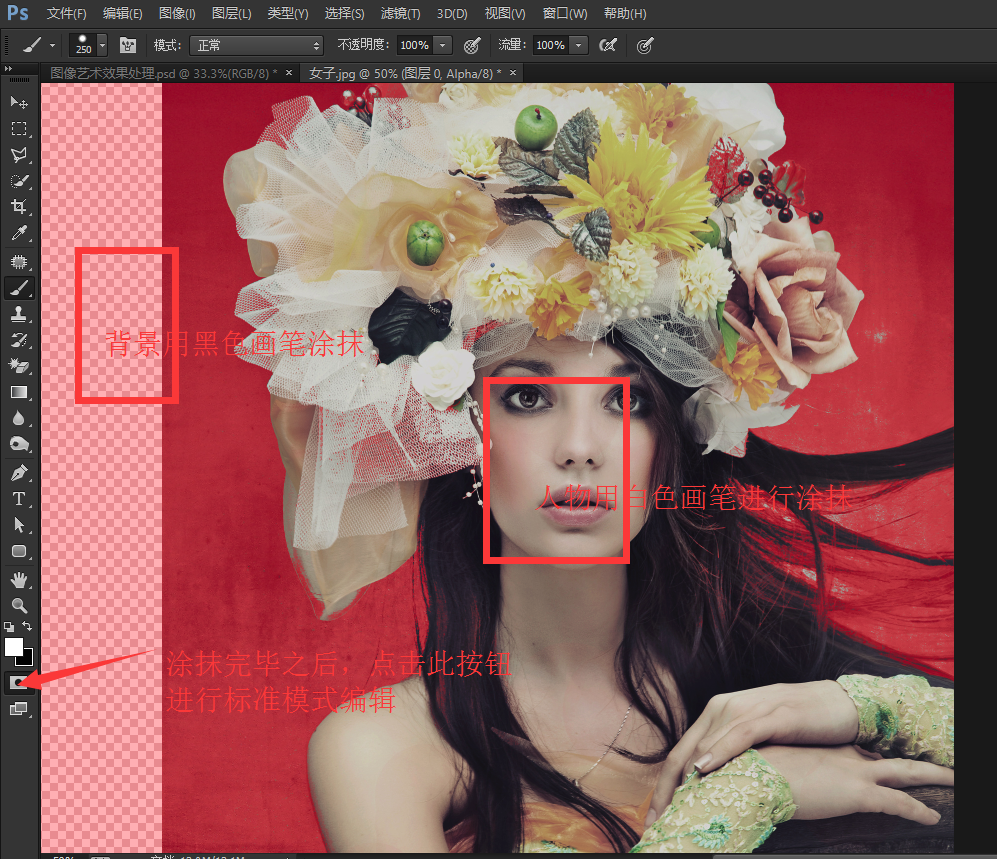Select the Hand tool
Image resolution: width=997 pixels, height=859 pixels.
click(x=19, y=579)
